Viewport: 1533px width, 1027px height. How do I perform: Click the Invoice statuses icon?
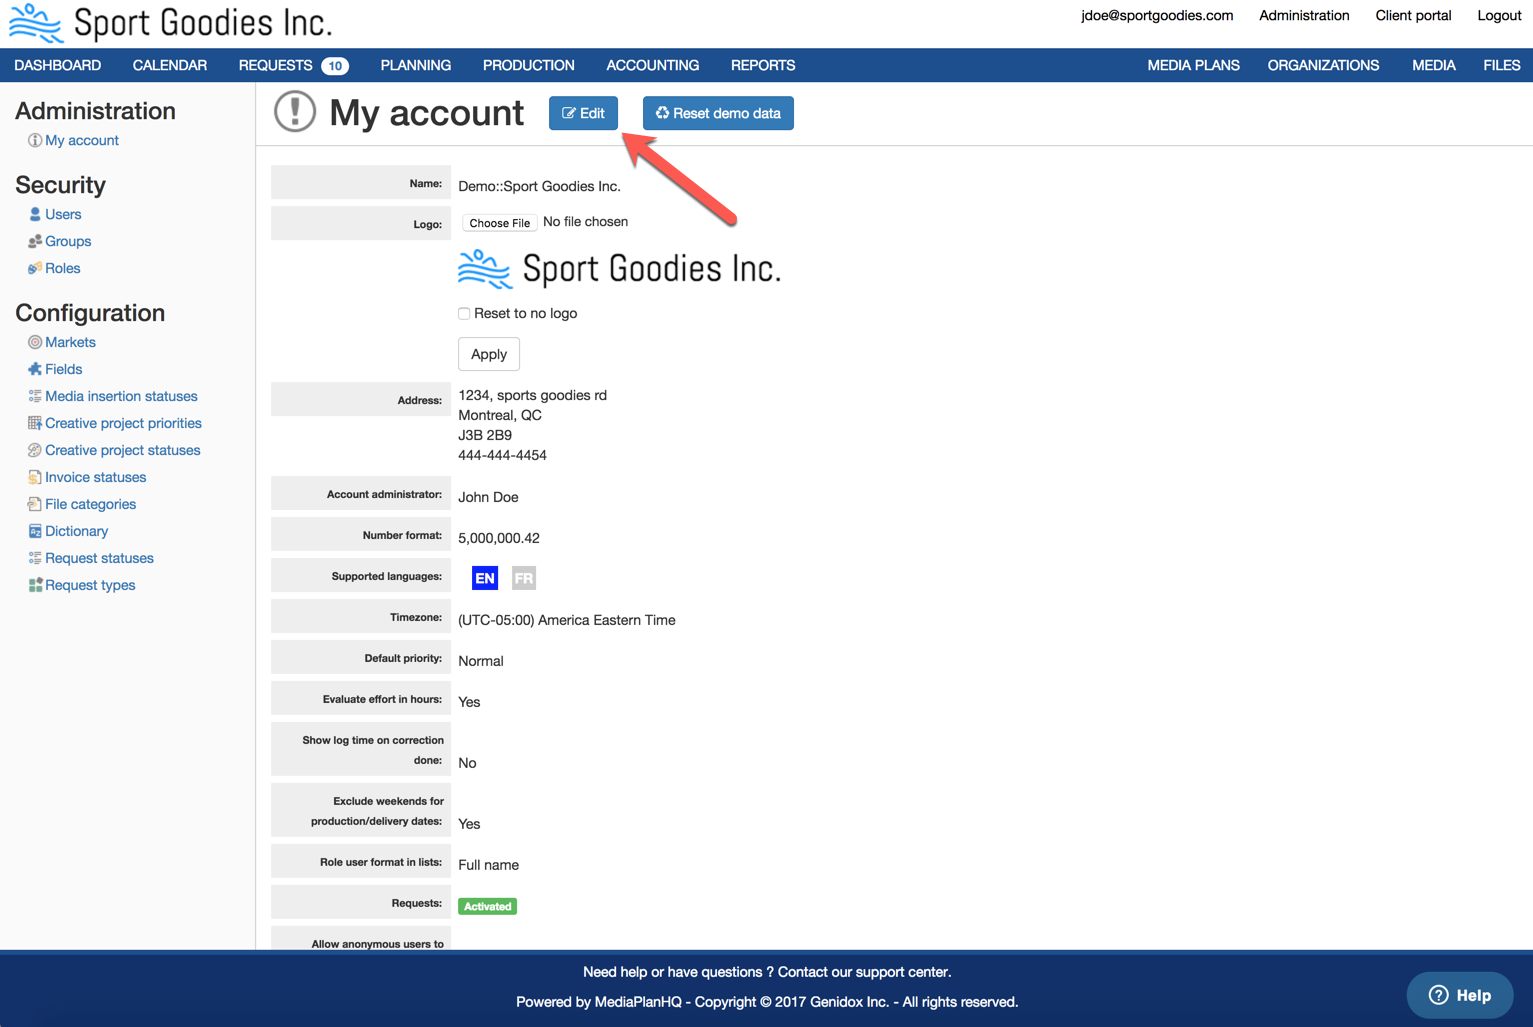(35, 477)
